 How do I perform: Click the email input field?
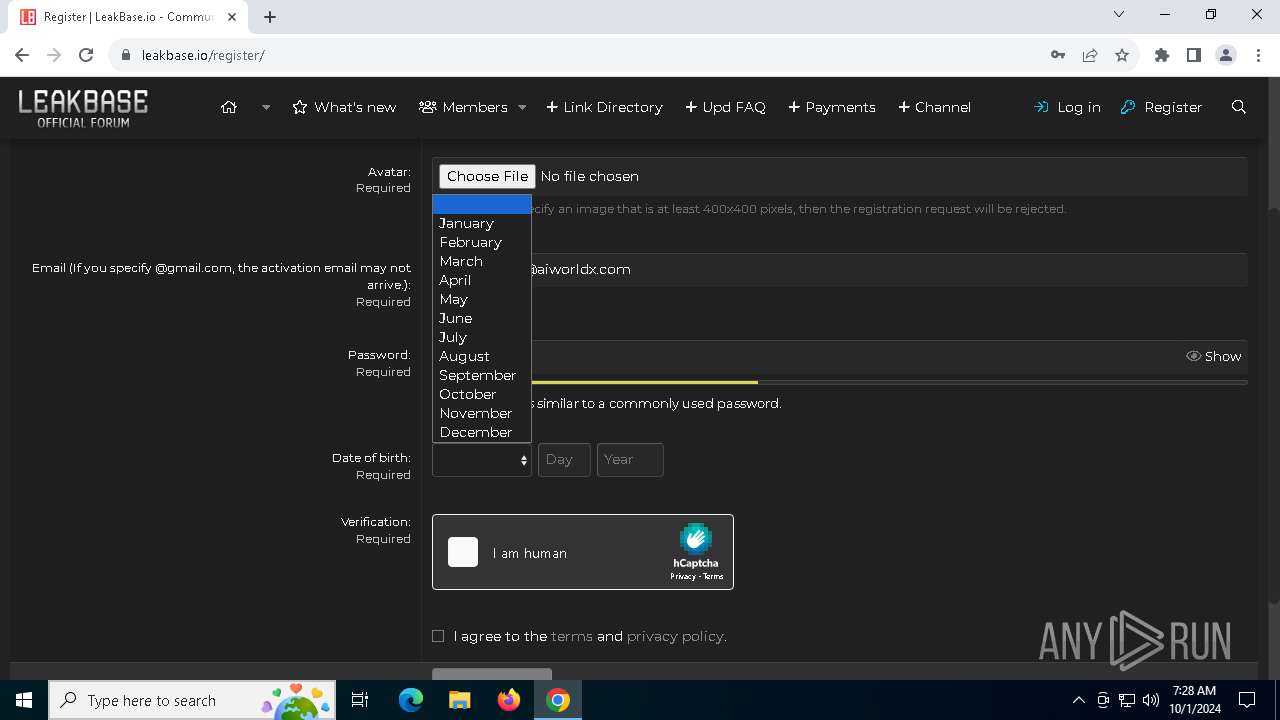(x=840, y=270)
